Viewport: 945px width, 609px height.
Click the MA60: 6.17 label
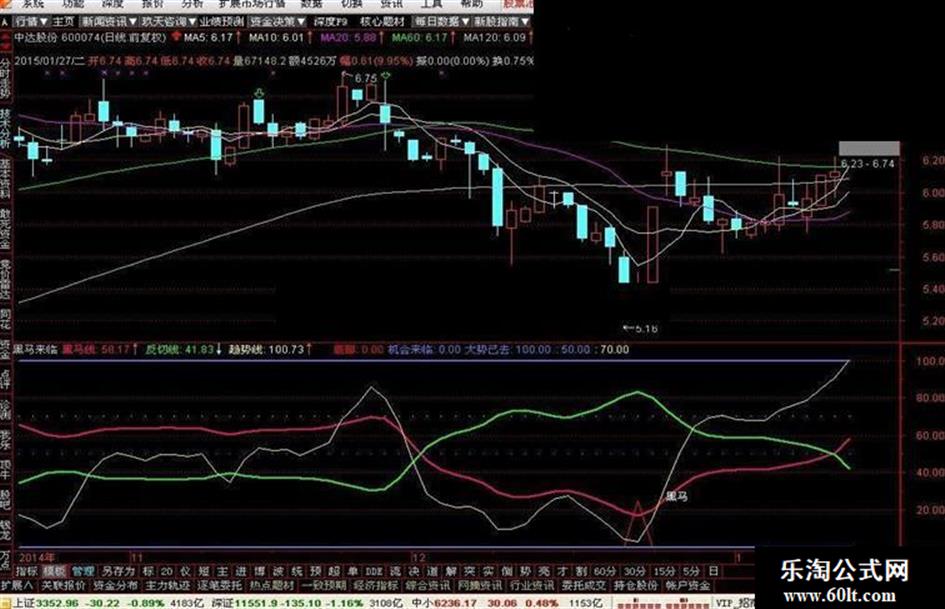tap(419, 37)
